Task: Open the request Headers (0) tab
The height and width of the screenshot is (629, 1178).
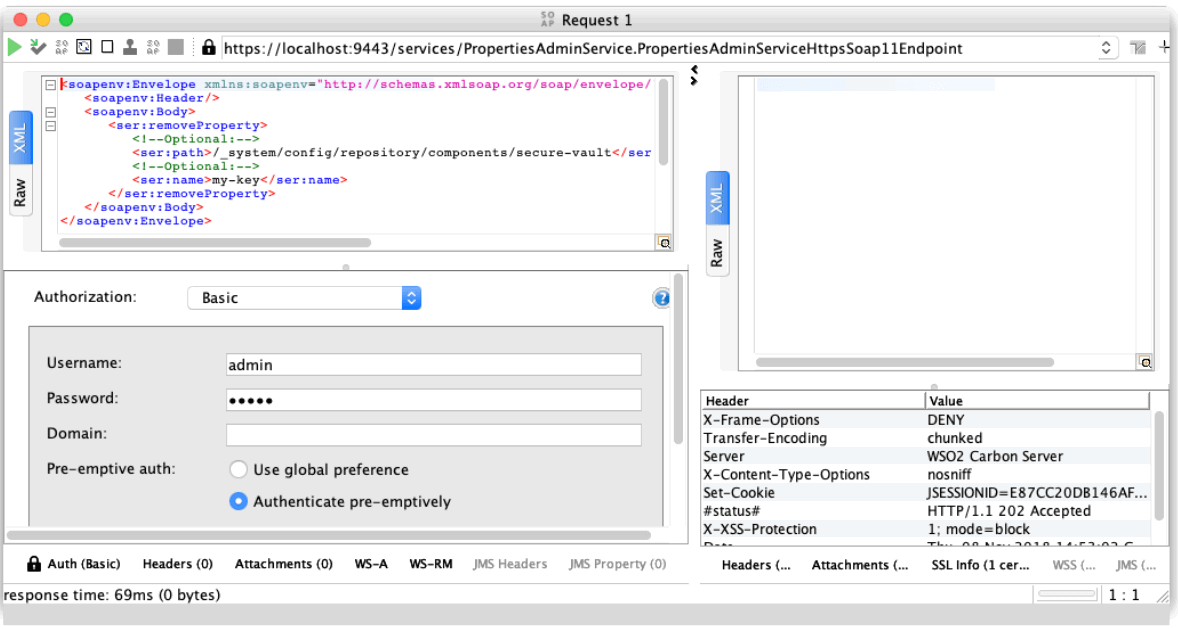Action: 177,564
